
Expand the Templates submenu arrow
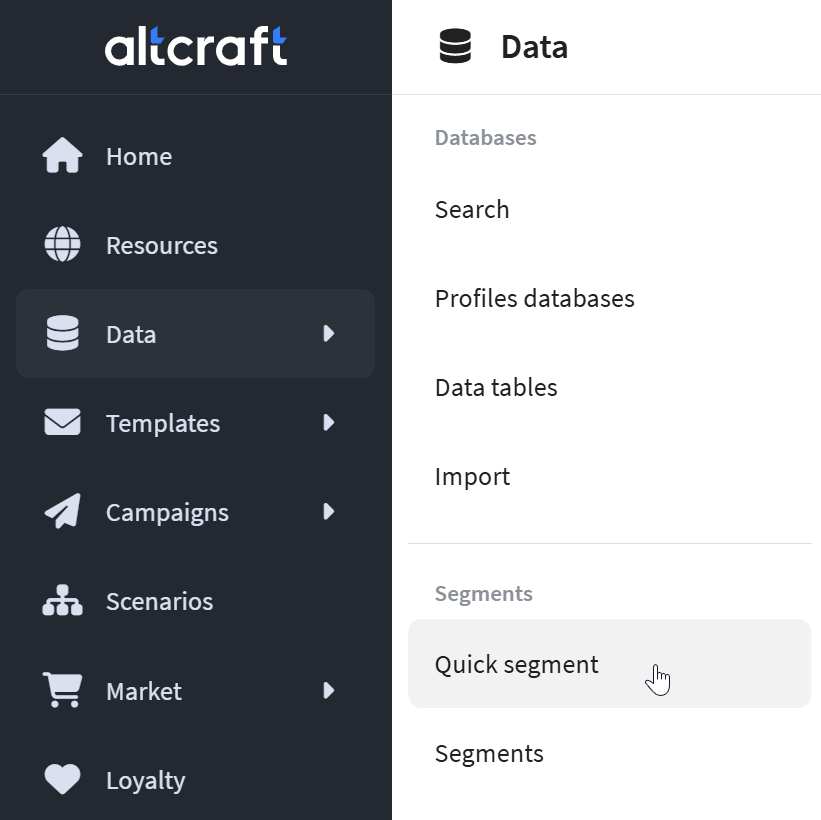[328, 422]
